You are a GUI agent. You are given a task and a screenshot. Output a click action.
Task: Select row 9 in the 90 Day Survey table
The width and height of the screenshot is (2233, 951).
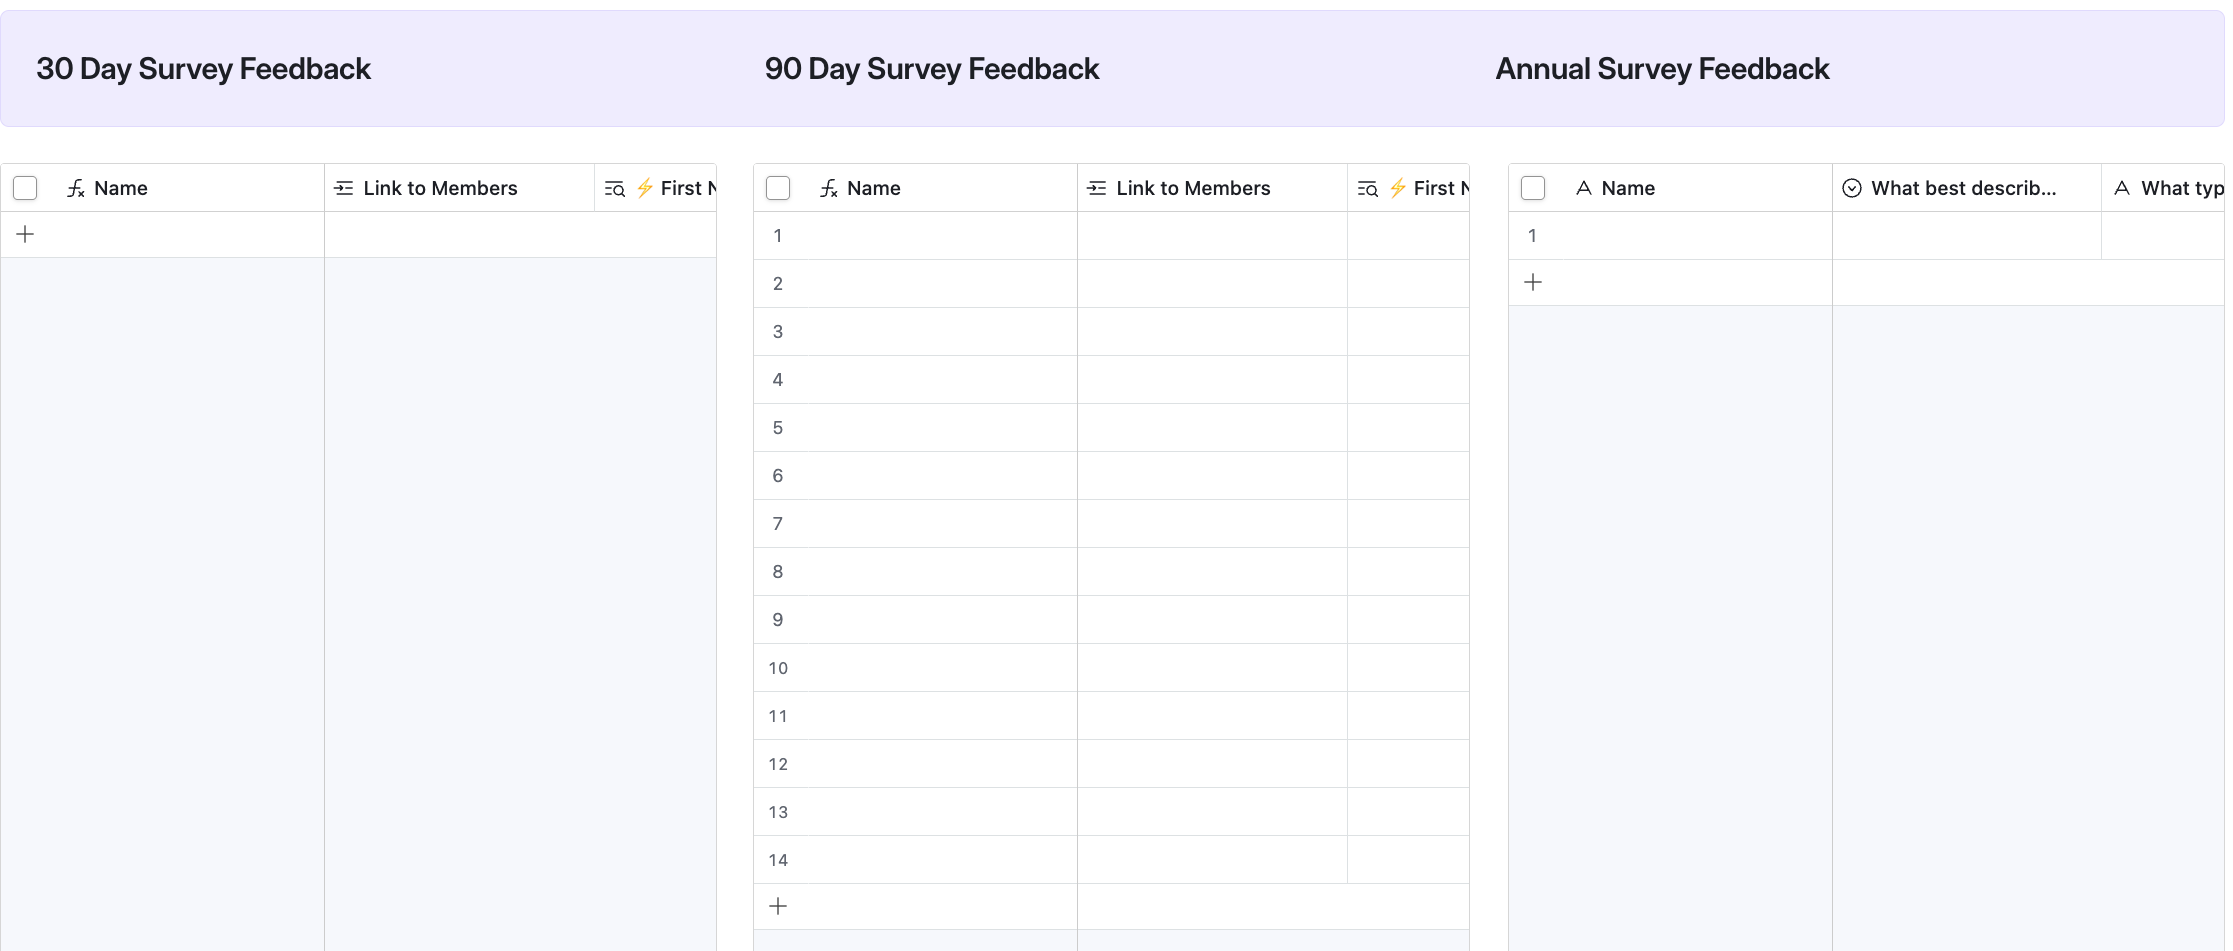(x=778, y=620)
